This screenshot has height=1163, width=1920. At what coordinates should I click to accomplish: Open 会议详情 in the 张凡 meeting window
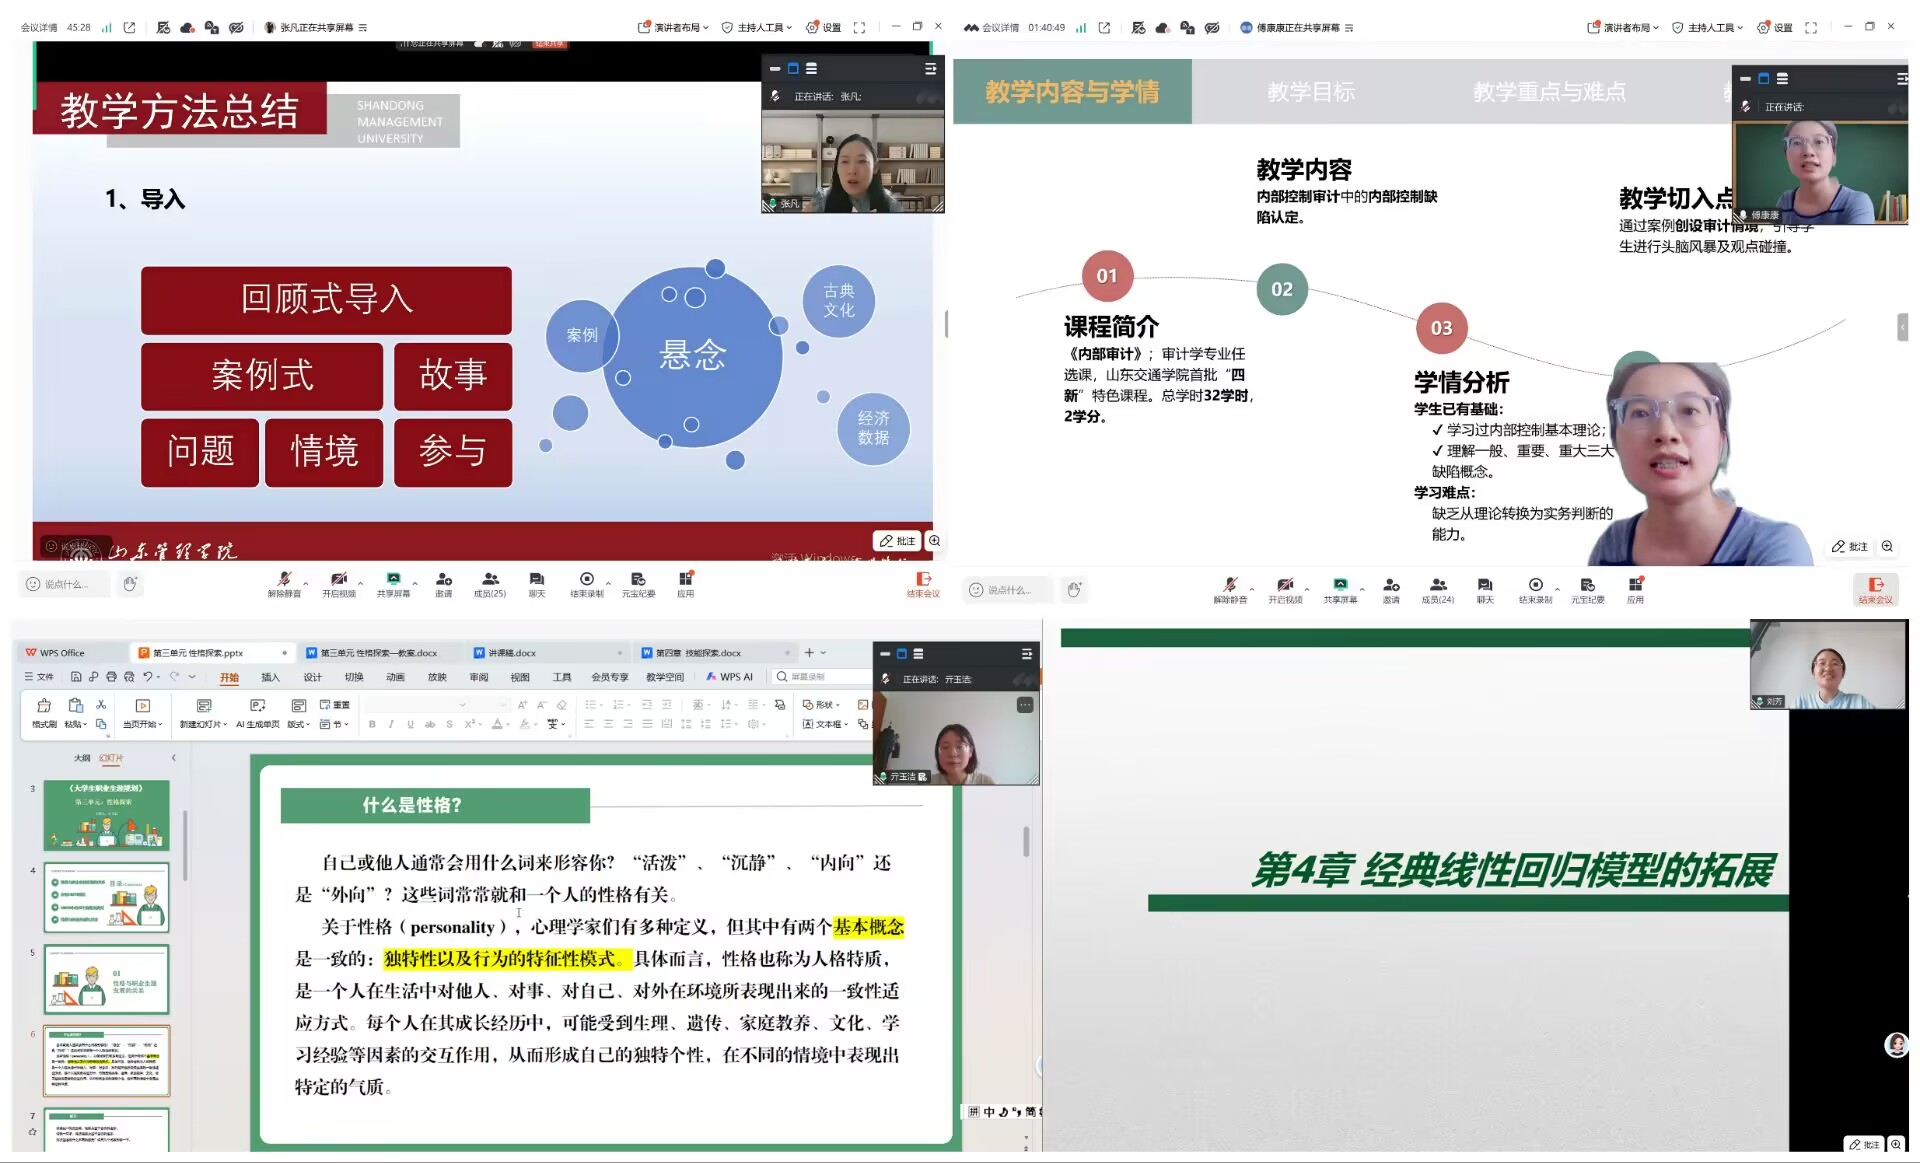click(x=39, y=28)
